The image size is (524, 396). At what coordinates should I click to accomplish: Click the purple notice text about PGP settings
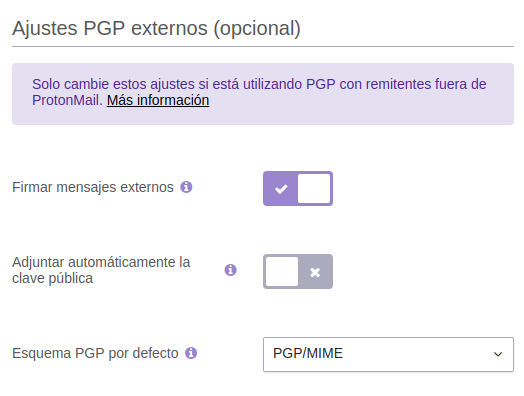pyautogui.click(x=259, y=92)
